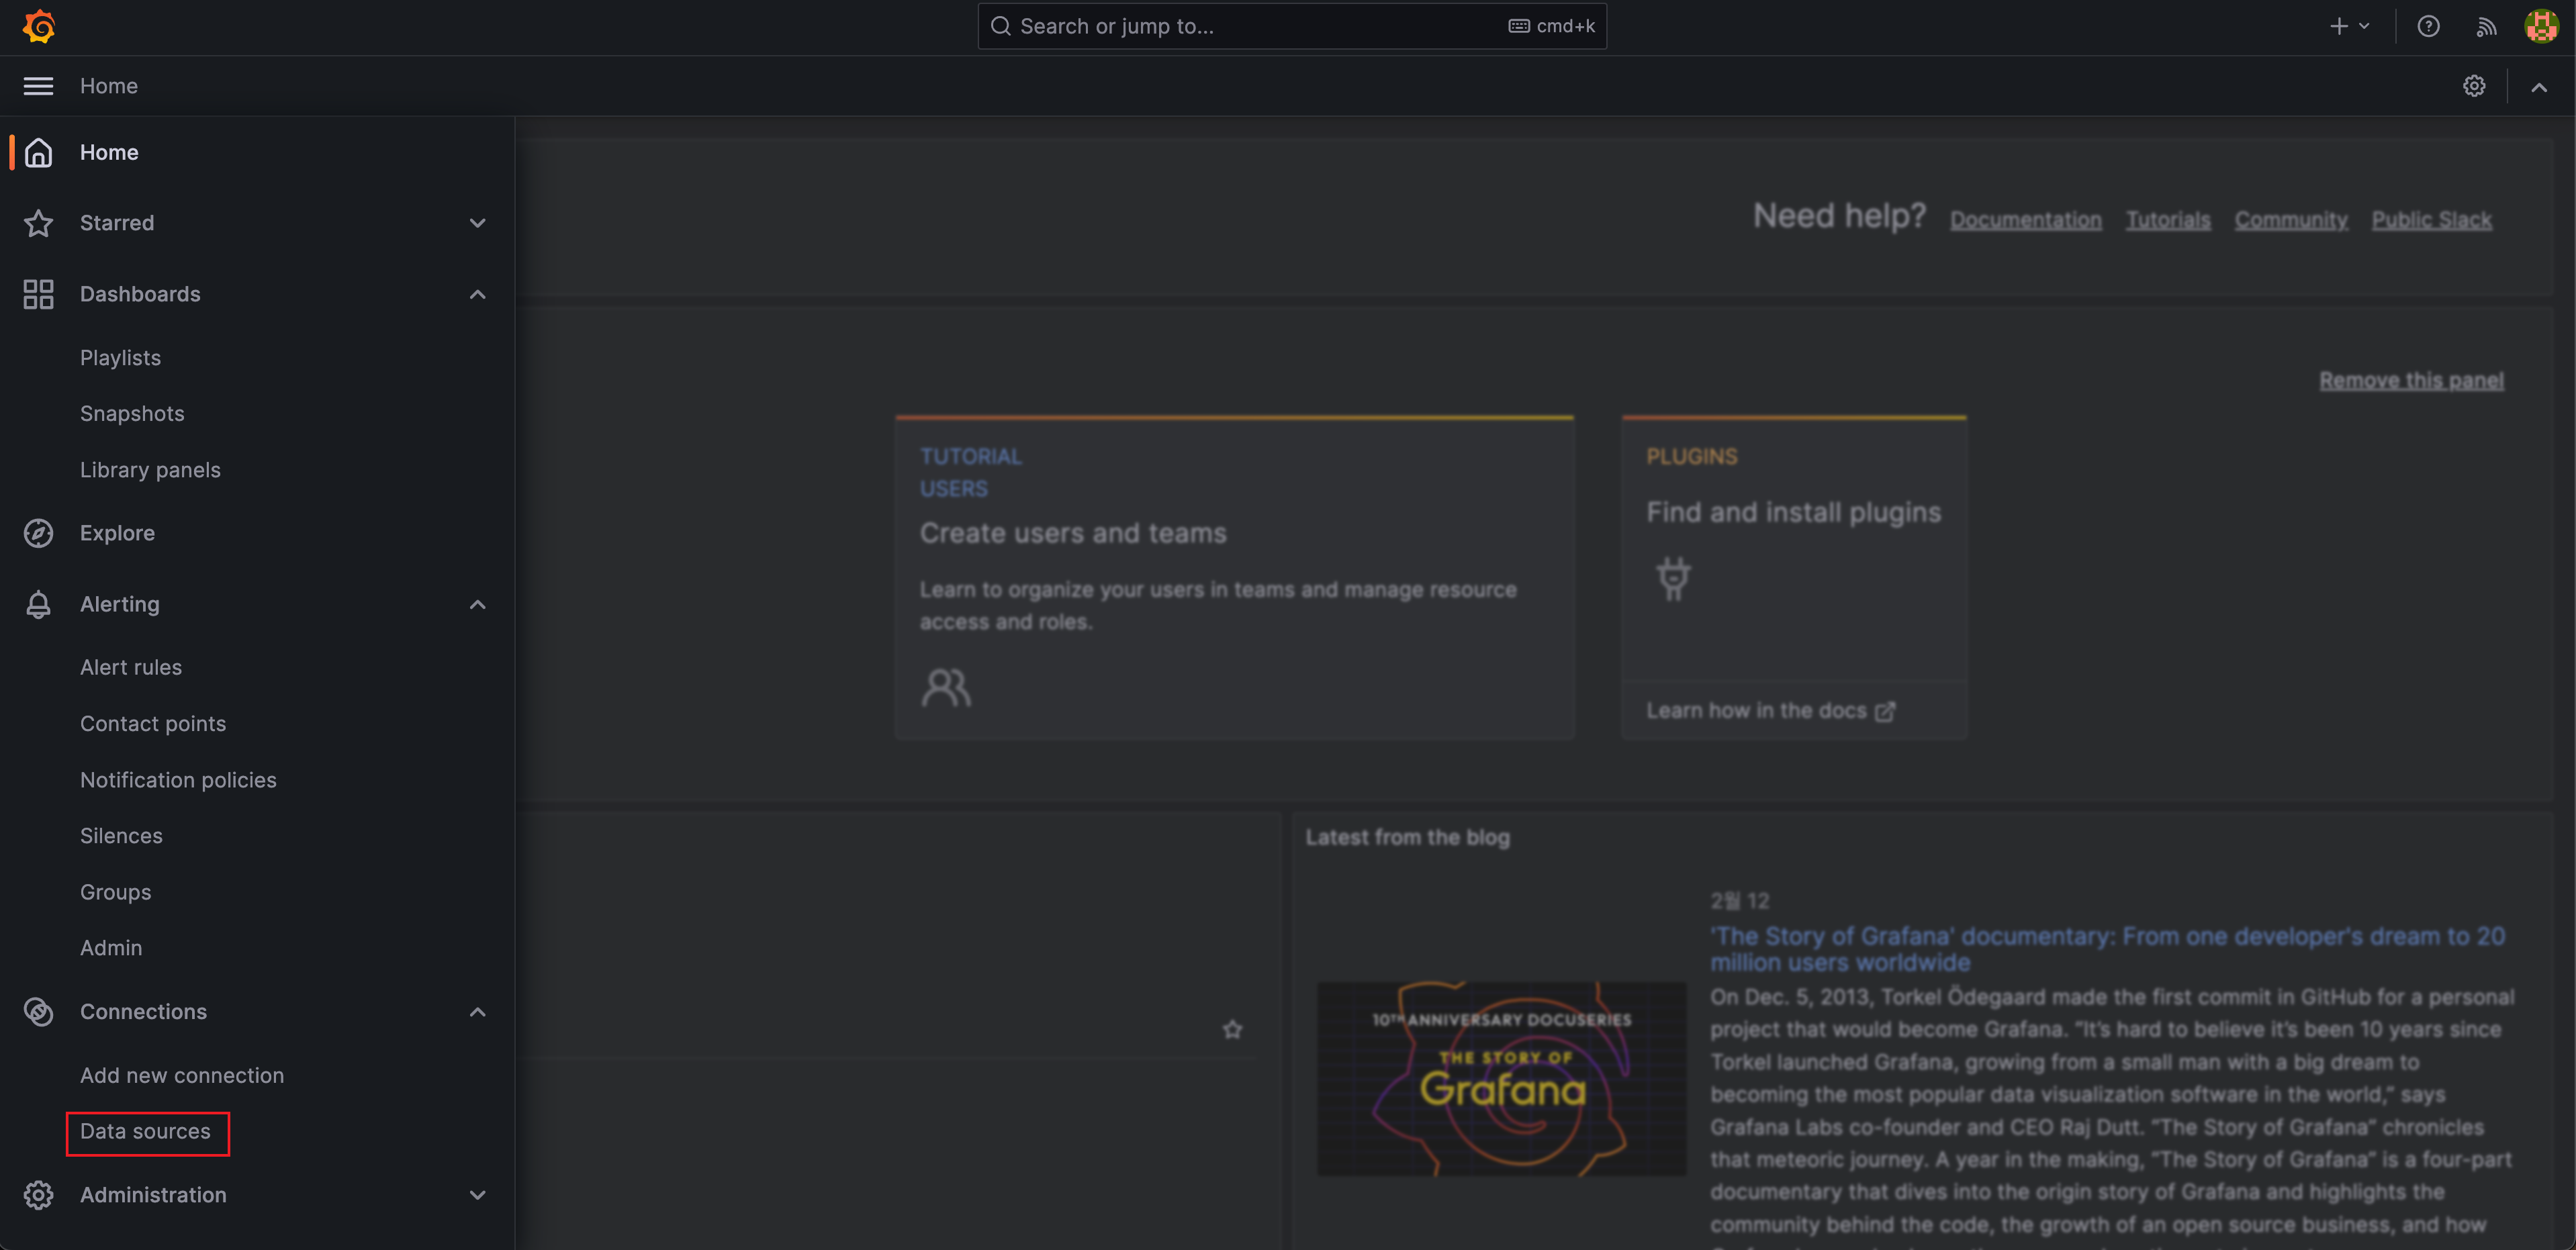
Task: Open alerting Groups
Action: pos(116,892)
